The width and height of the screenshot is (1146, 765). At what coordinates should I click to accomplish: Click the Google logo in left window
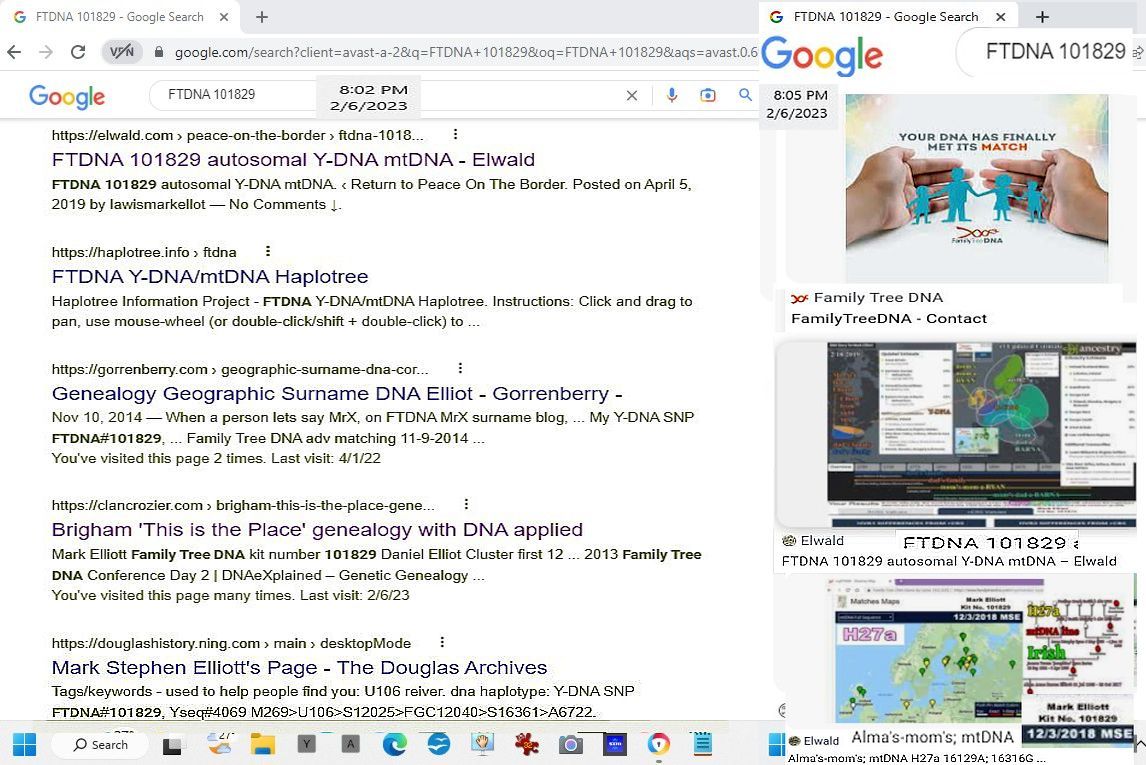click(x=67, y=96)
